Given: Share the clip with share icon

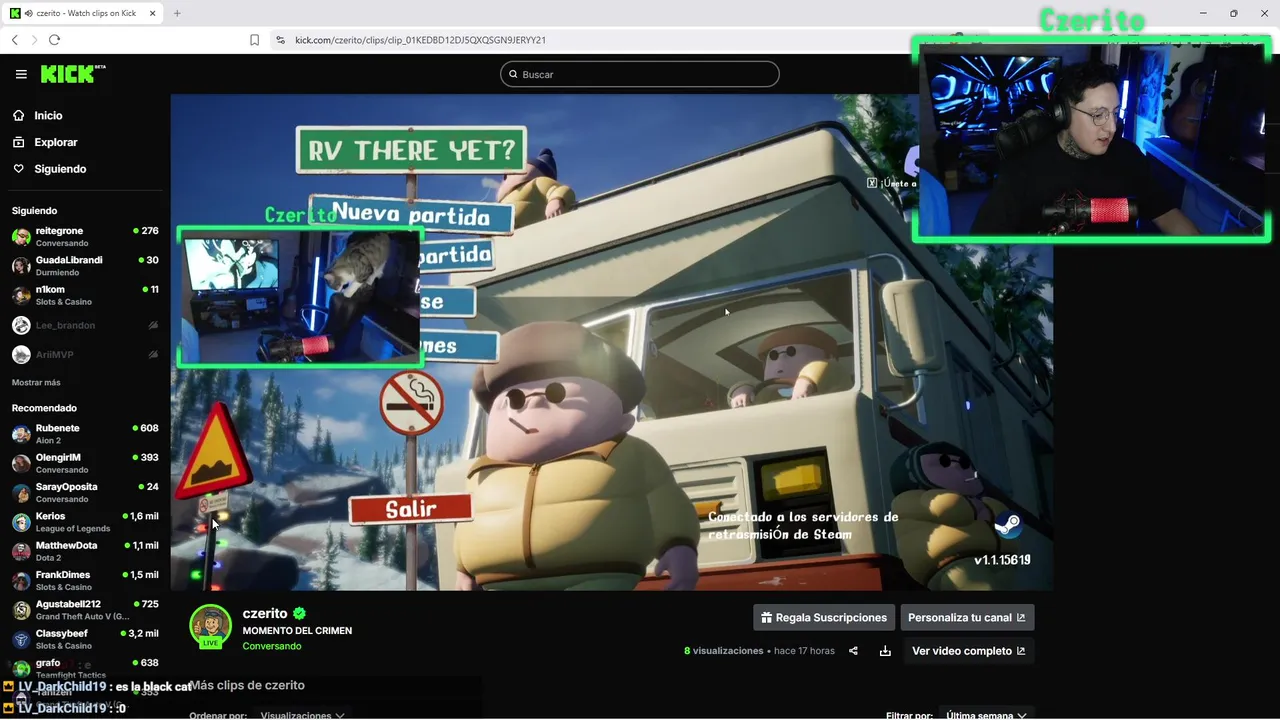Looking at the screenshot, I should click(853, 651).
